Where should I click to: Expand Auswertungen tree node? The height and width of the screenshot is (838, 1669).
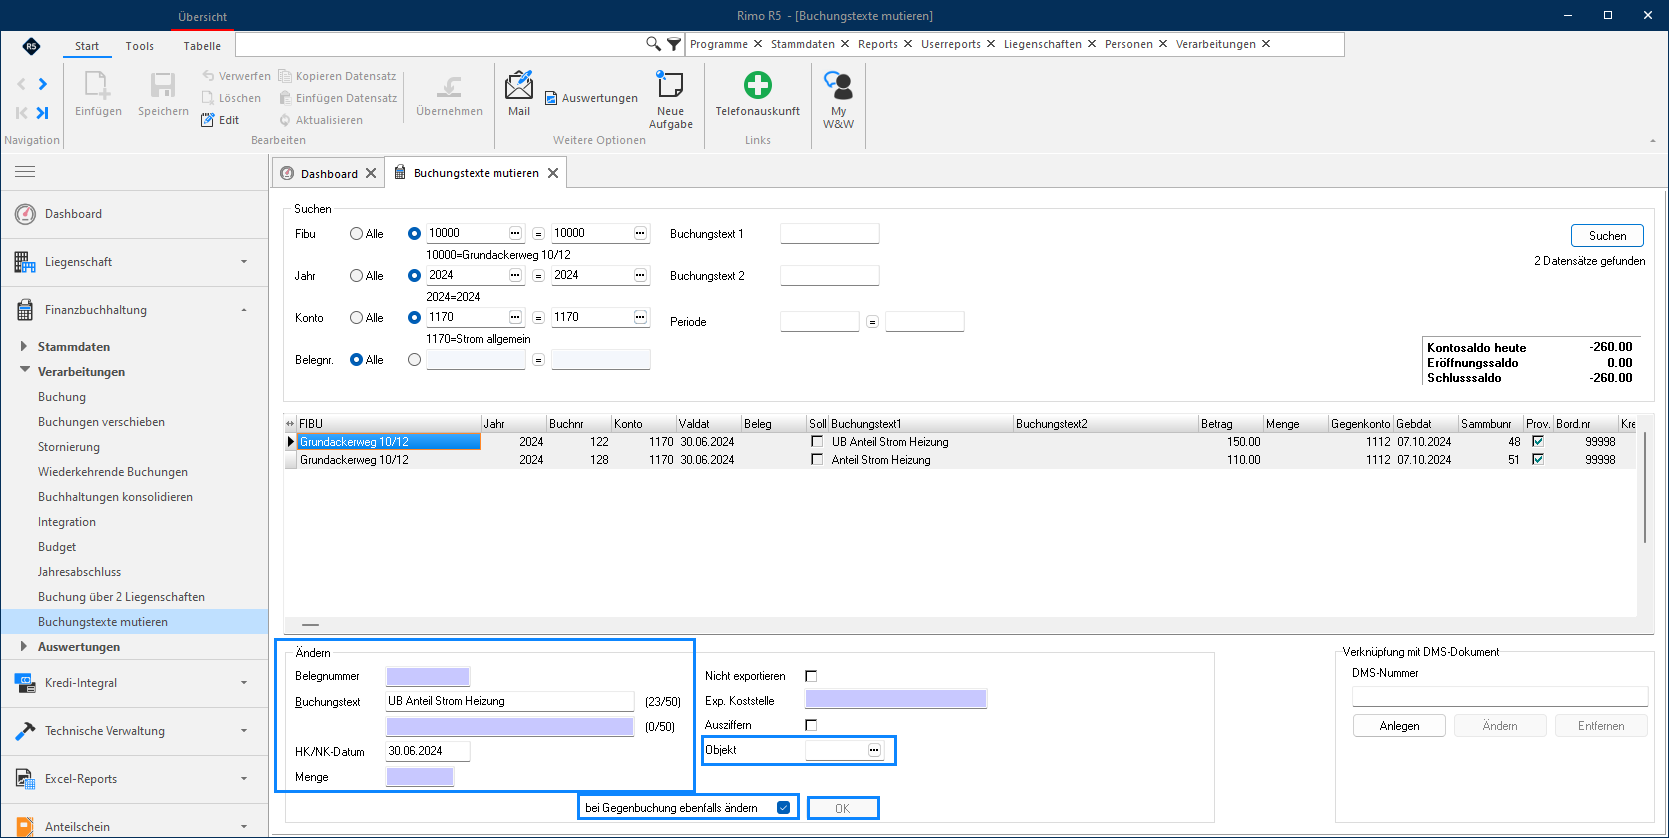pos(24,646)
